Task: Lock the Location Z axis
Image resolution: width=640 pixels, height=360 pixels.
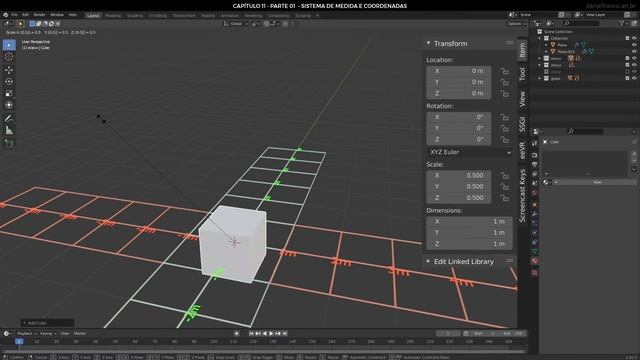Action: pyautogui.click(x=505, y=93)
